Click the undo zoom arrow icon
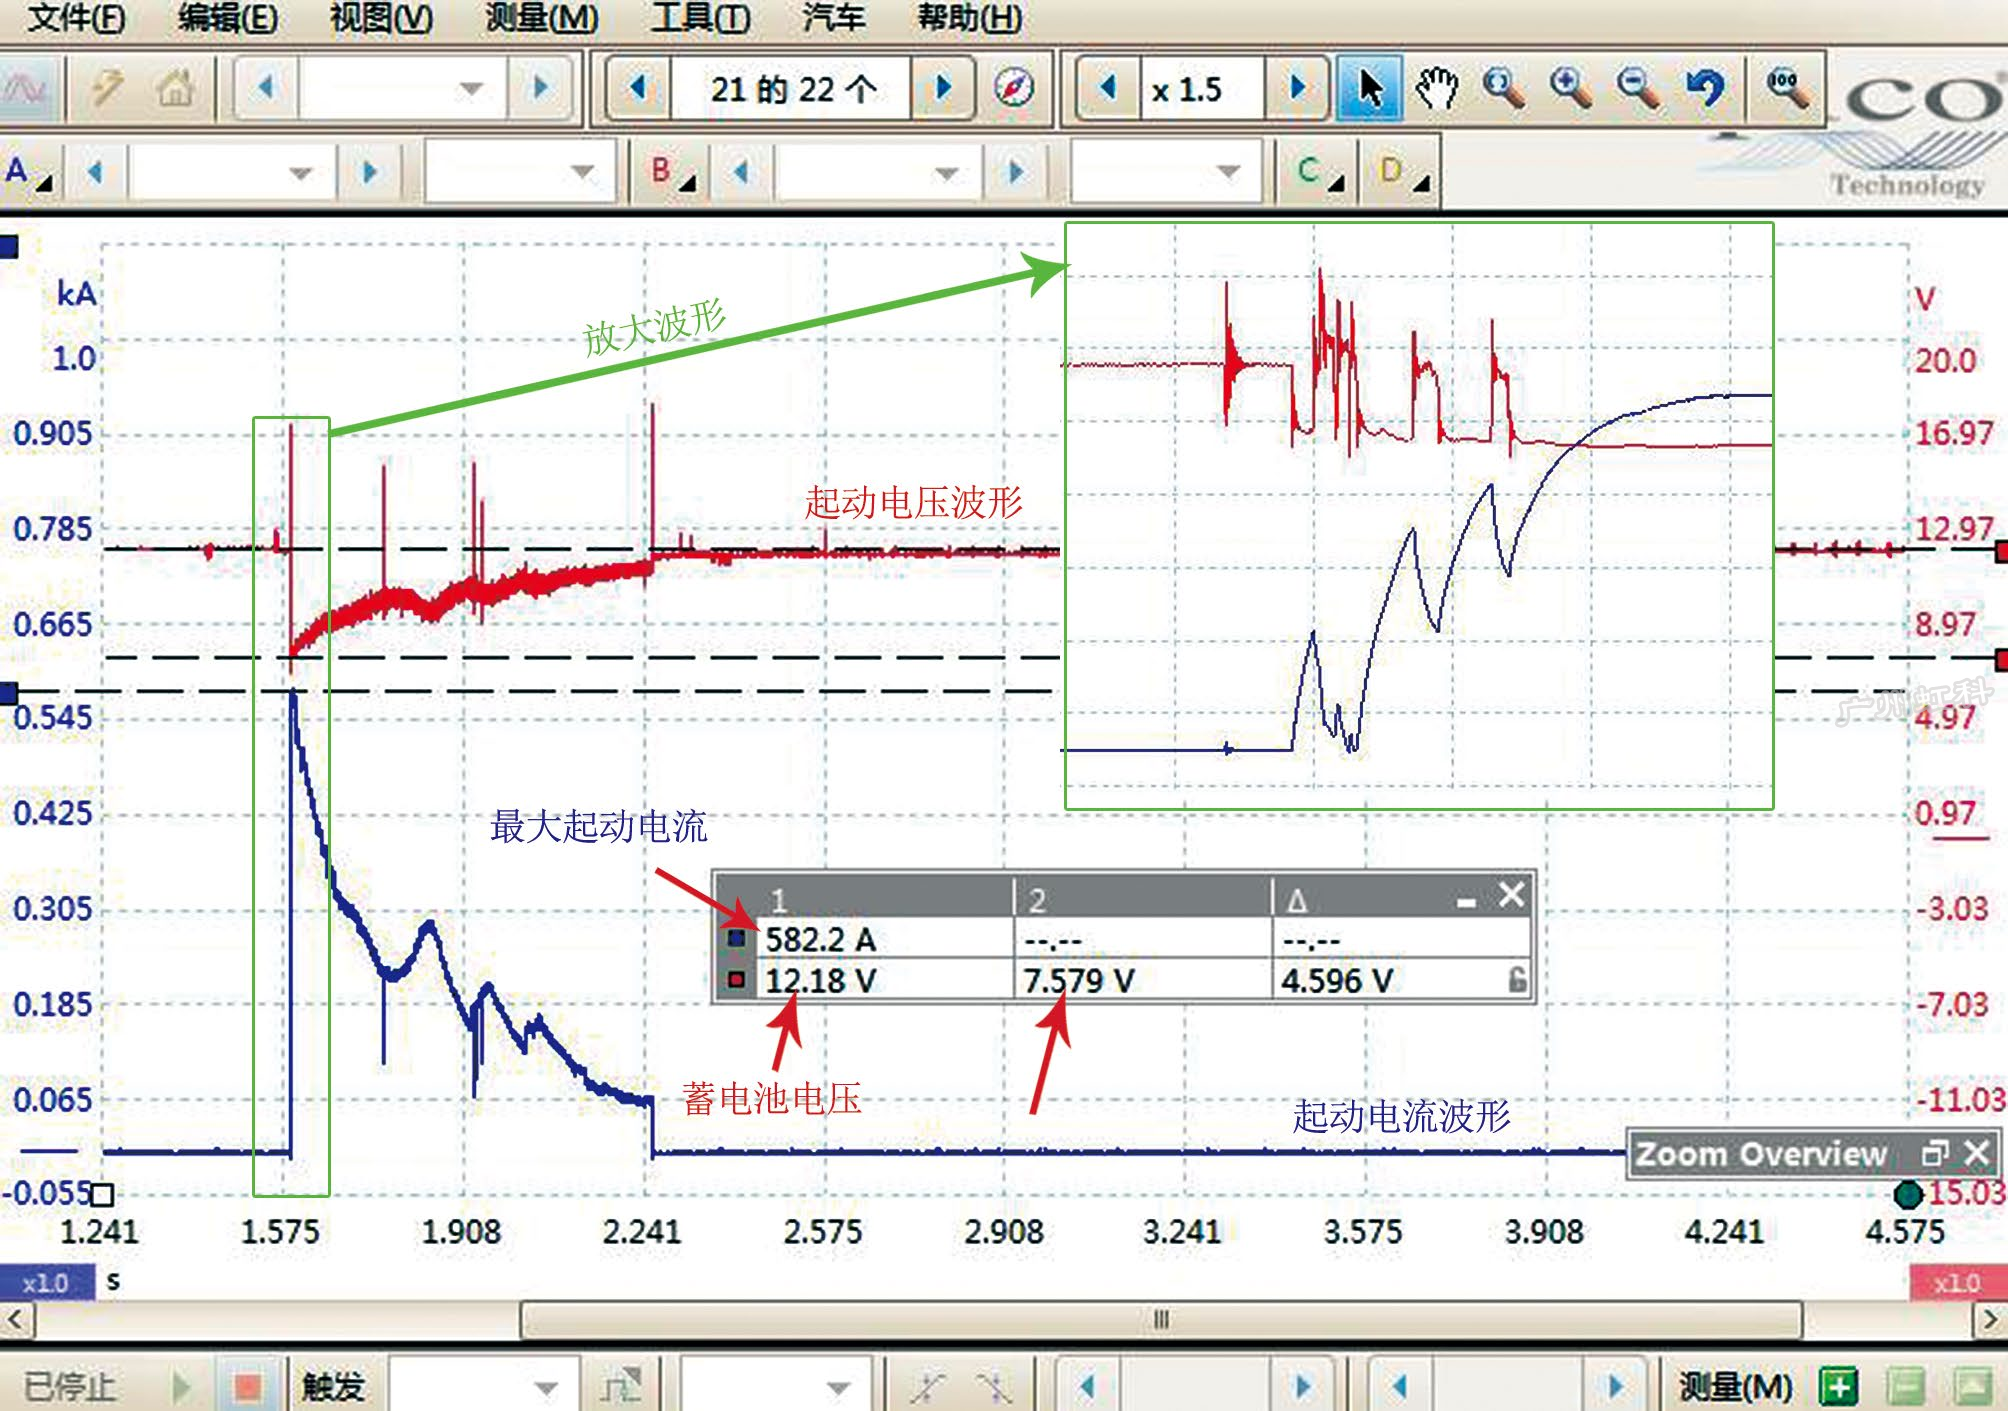2008x1411 pixels. (1705, 88)
